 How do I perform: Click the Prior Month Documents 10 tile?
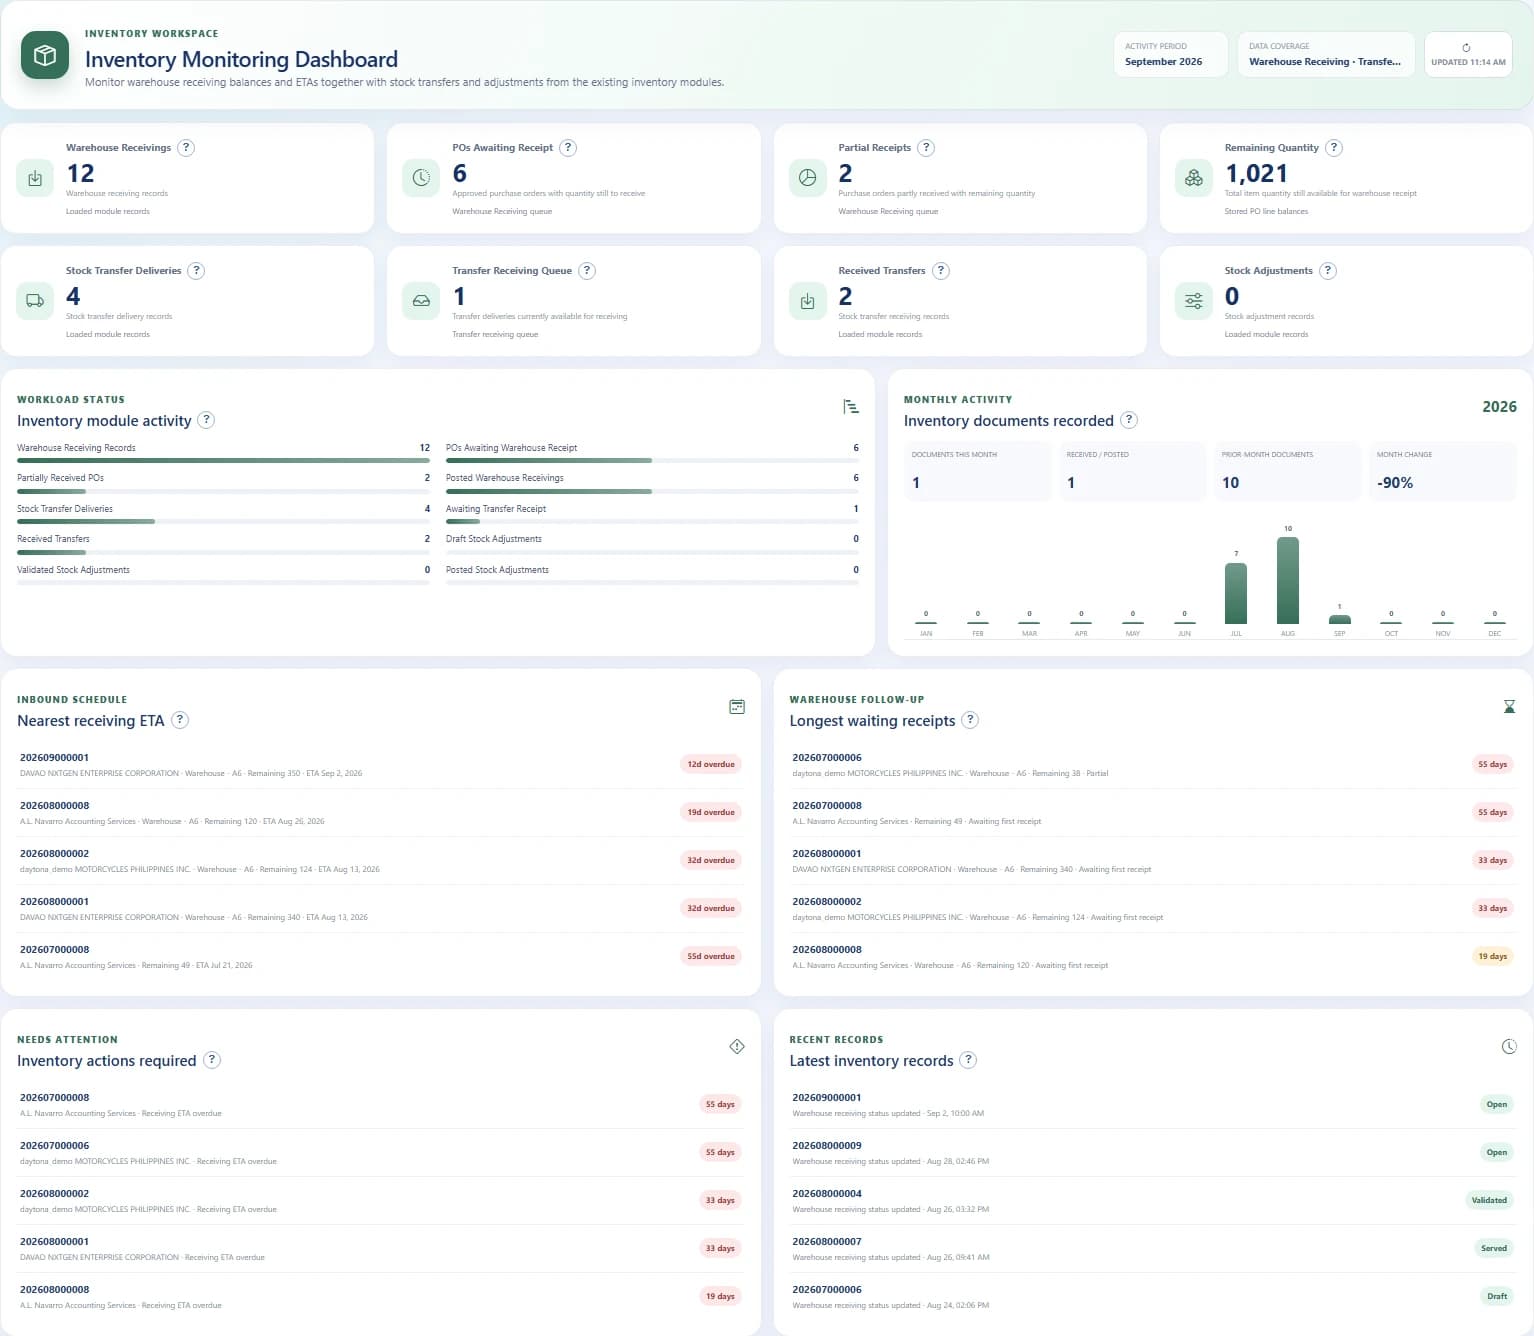pos(1286,471)
